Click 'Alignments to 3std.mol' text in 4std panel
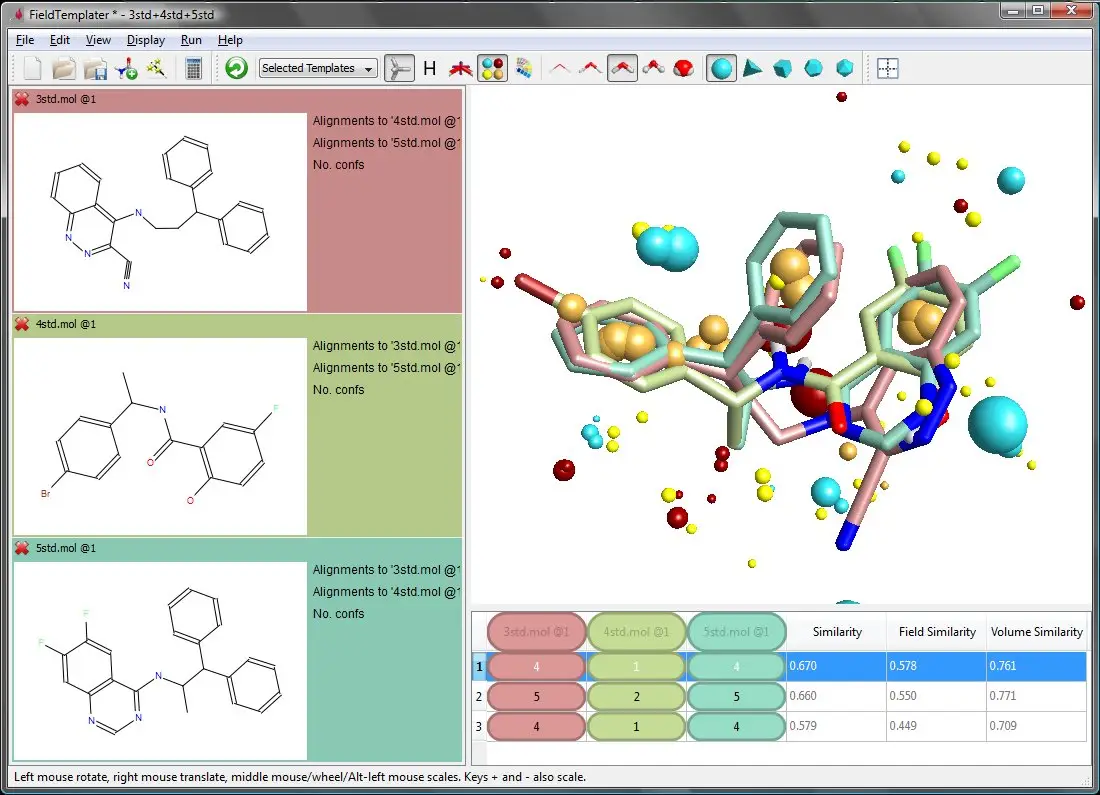Image resolution: width=1100 pixels, height=795 pixels. [x=386, y=346]
